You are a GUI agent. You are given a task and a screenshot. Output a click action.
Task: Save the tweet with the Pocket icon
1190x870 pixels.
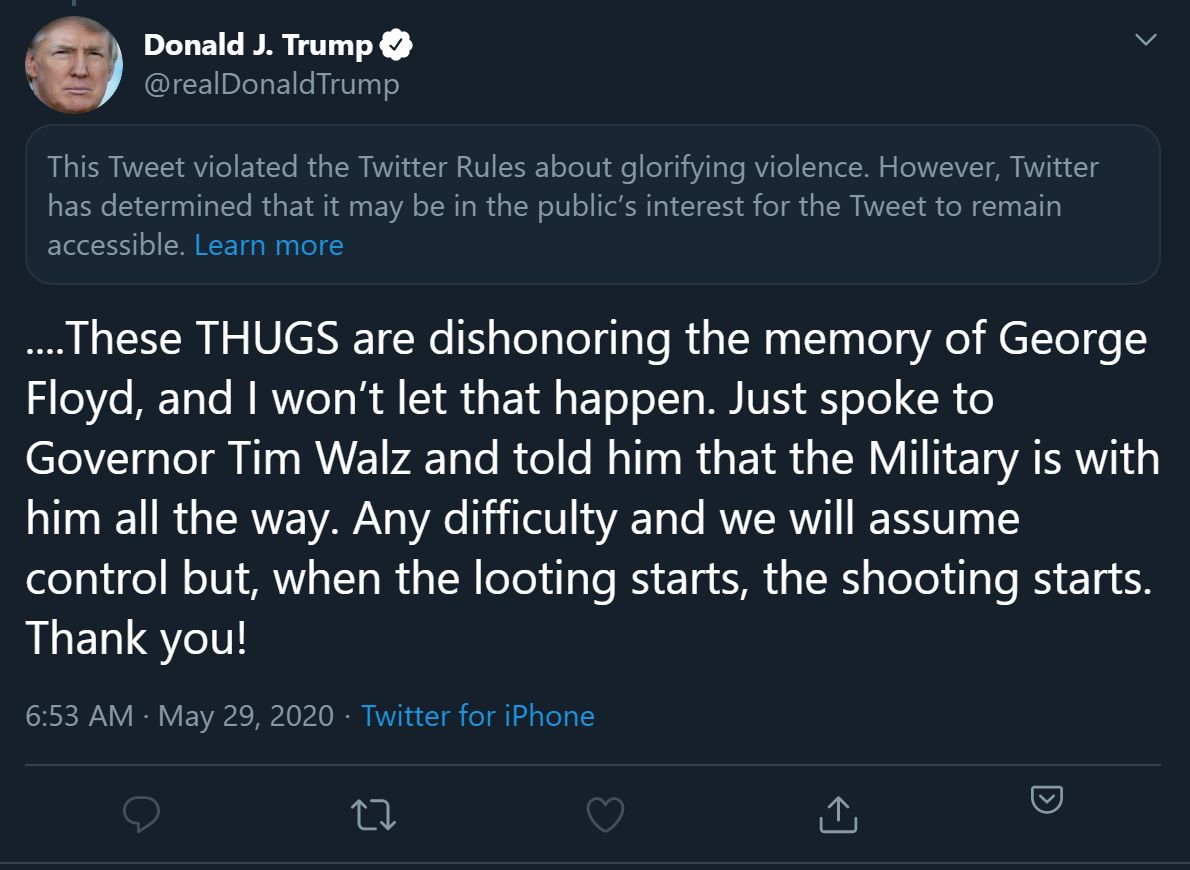tap(1046, 800)
